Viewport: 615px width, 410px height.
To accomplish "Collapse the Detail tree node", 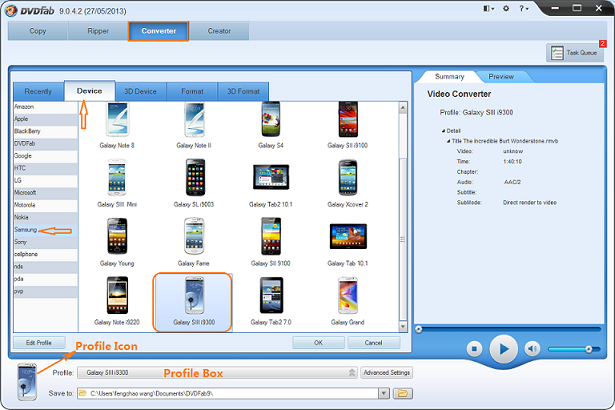I will 444,131.
